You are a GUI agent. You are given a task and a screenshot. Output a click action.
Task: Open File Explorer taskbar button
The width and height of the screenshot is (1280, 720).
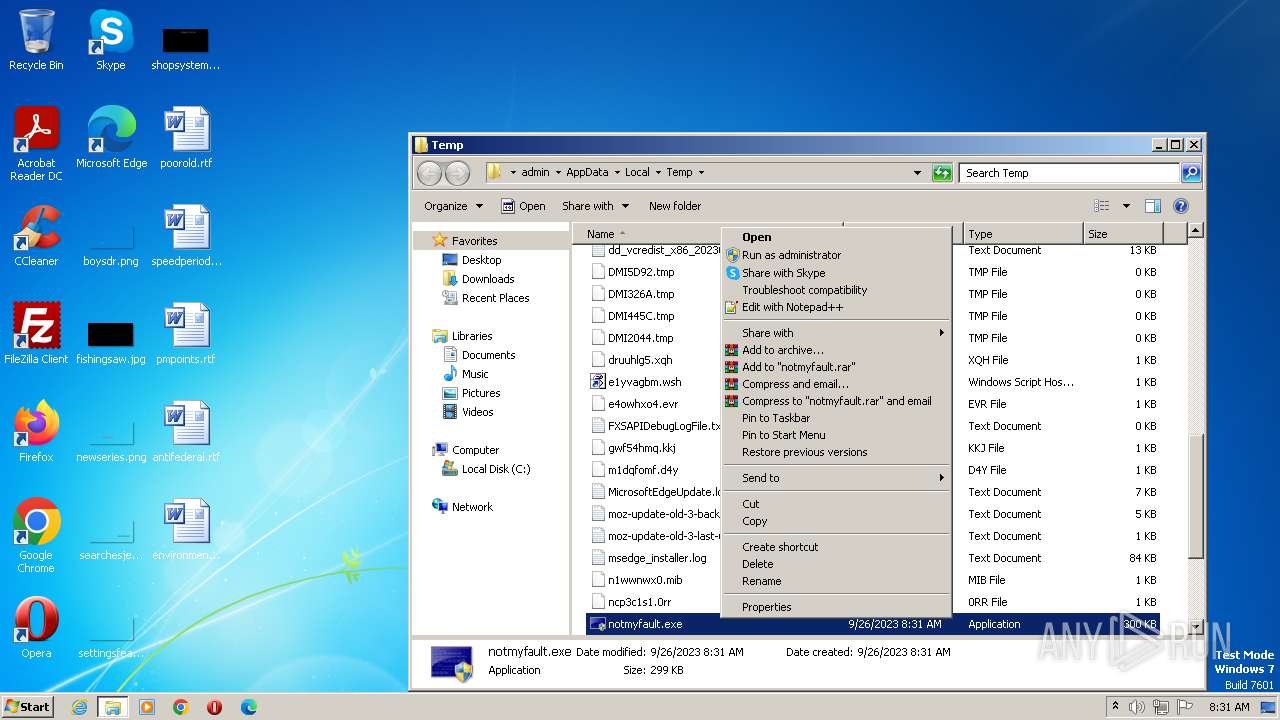(113, 707)
